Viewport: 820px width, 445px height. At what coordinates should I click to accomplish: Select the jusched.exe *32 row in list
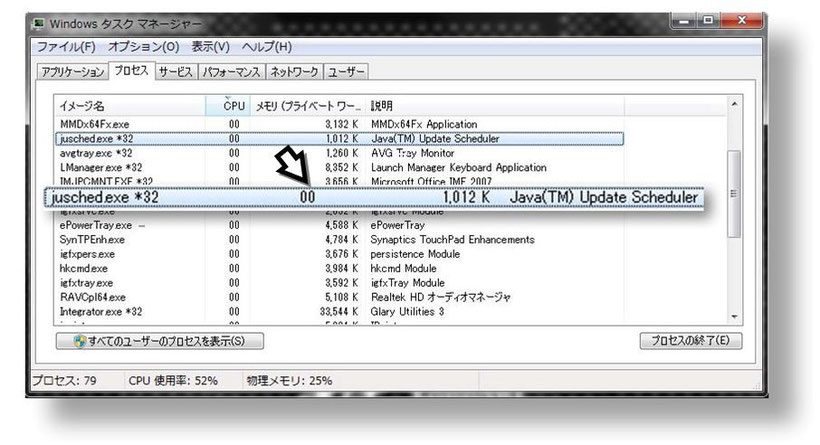tap(339, 139)
